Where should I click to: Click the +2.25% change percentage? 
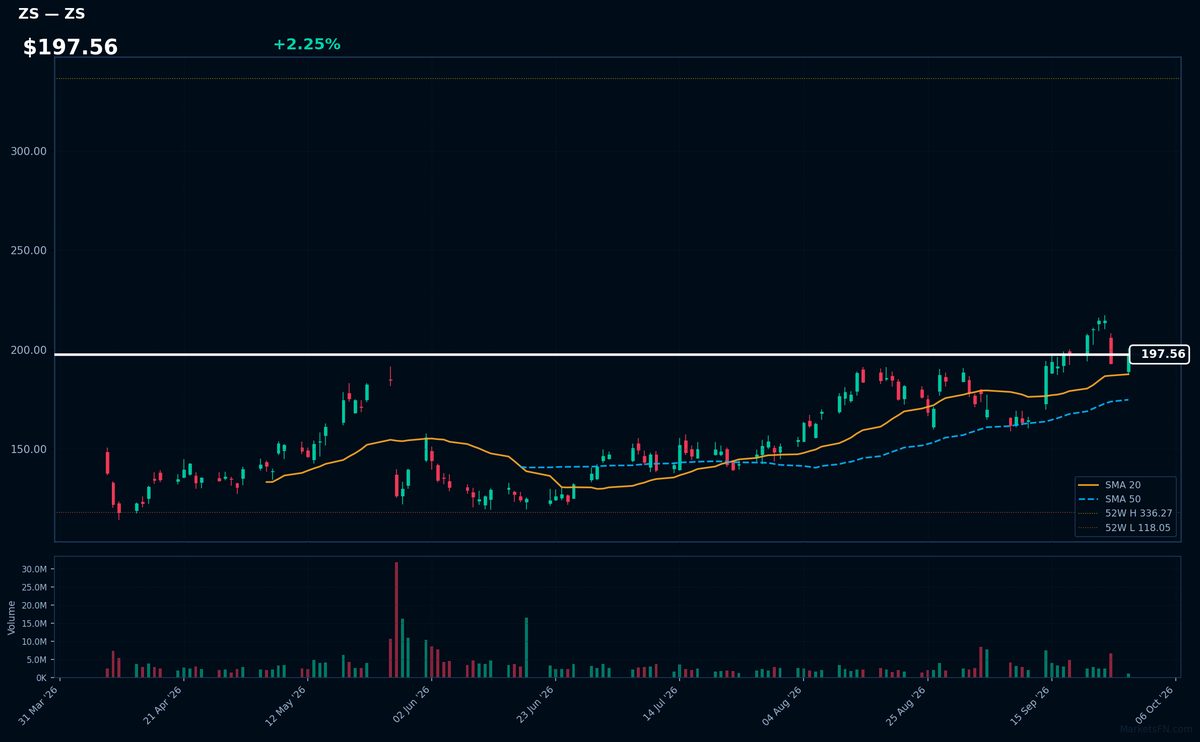[306, 44]
